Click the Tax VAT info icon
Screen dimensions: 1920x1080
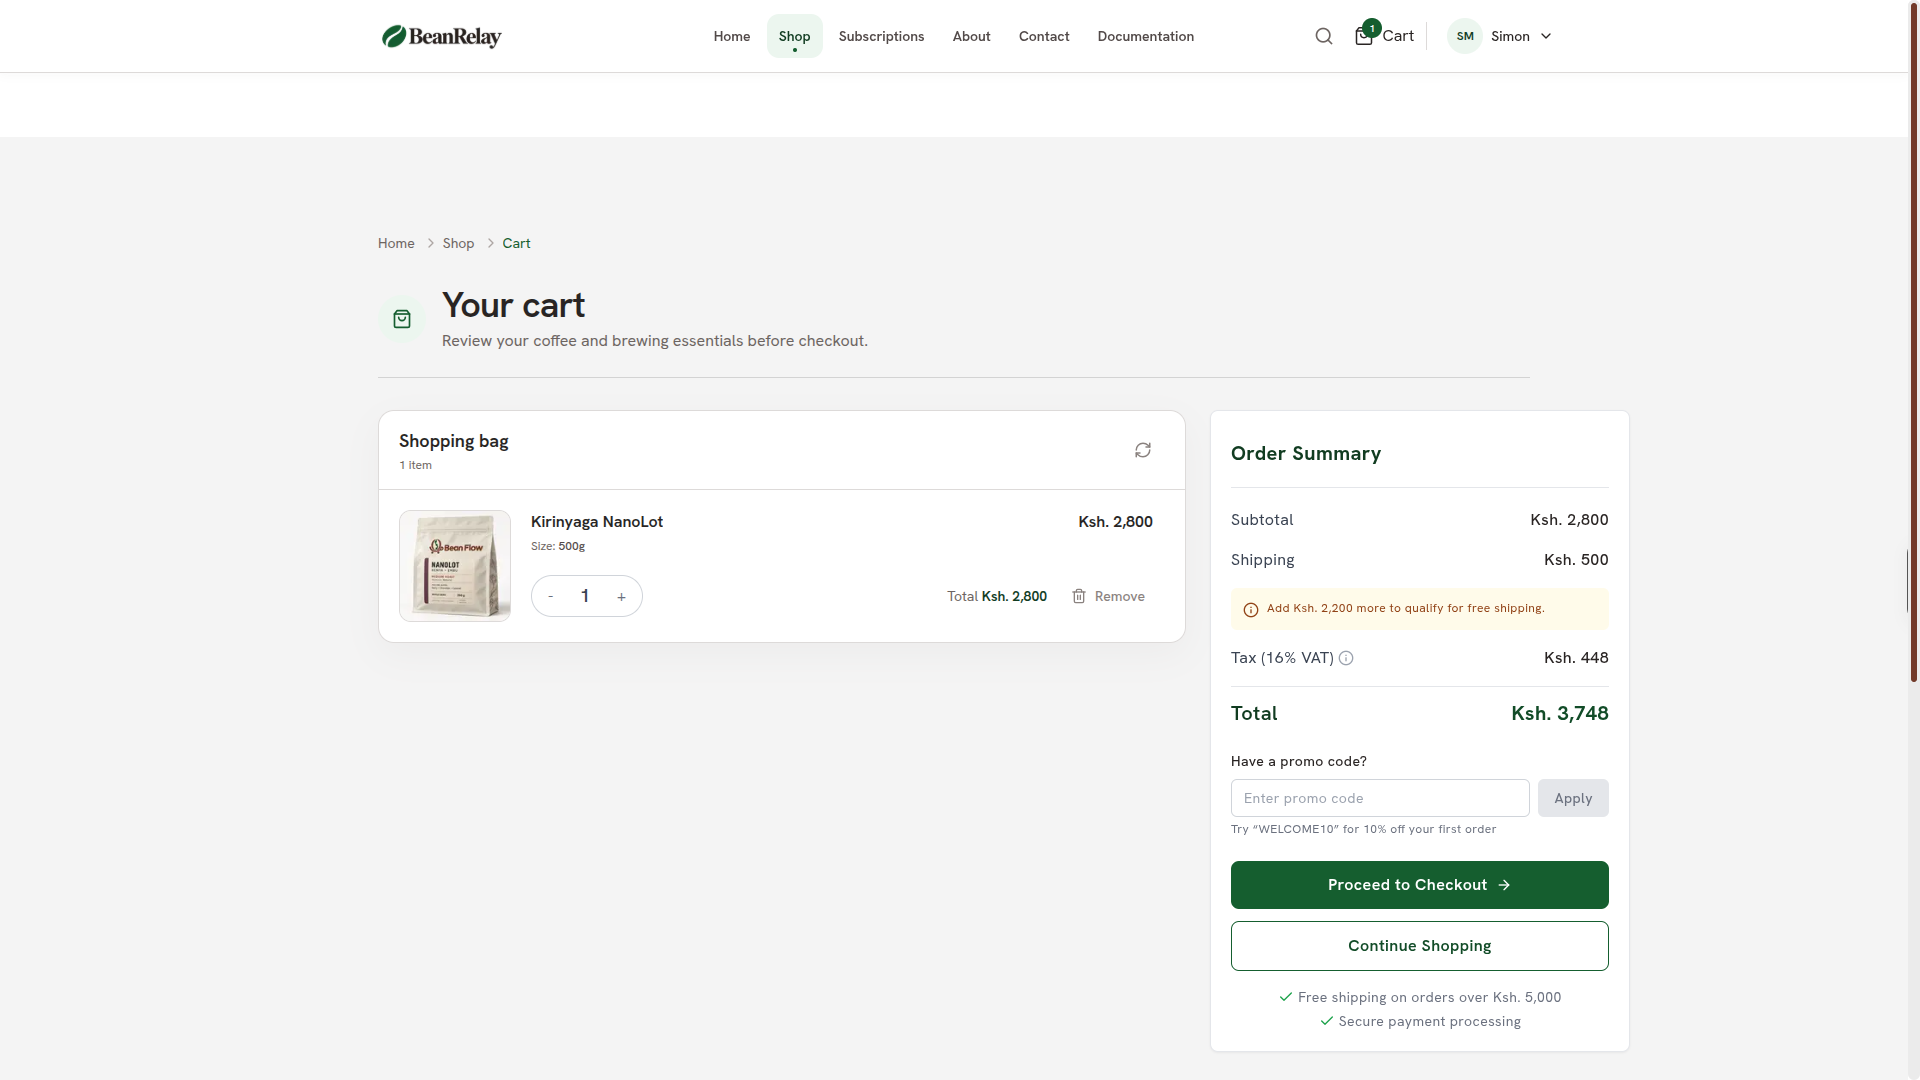coord(1346,658)
